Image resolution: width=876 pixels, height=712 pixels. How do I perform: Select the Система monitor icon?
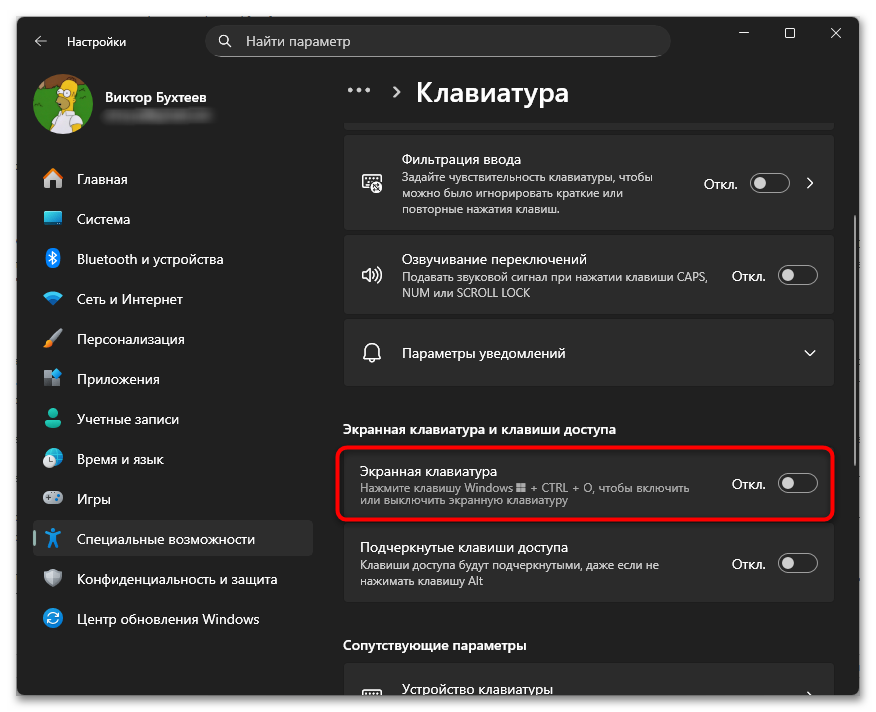pyautogui.click(x=53, y=219)
